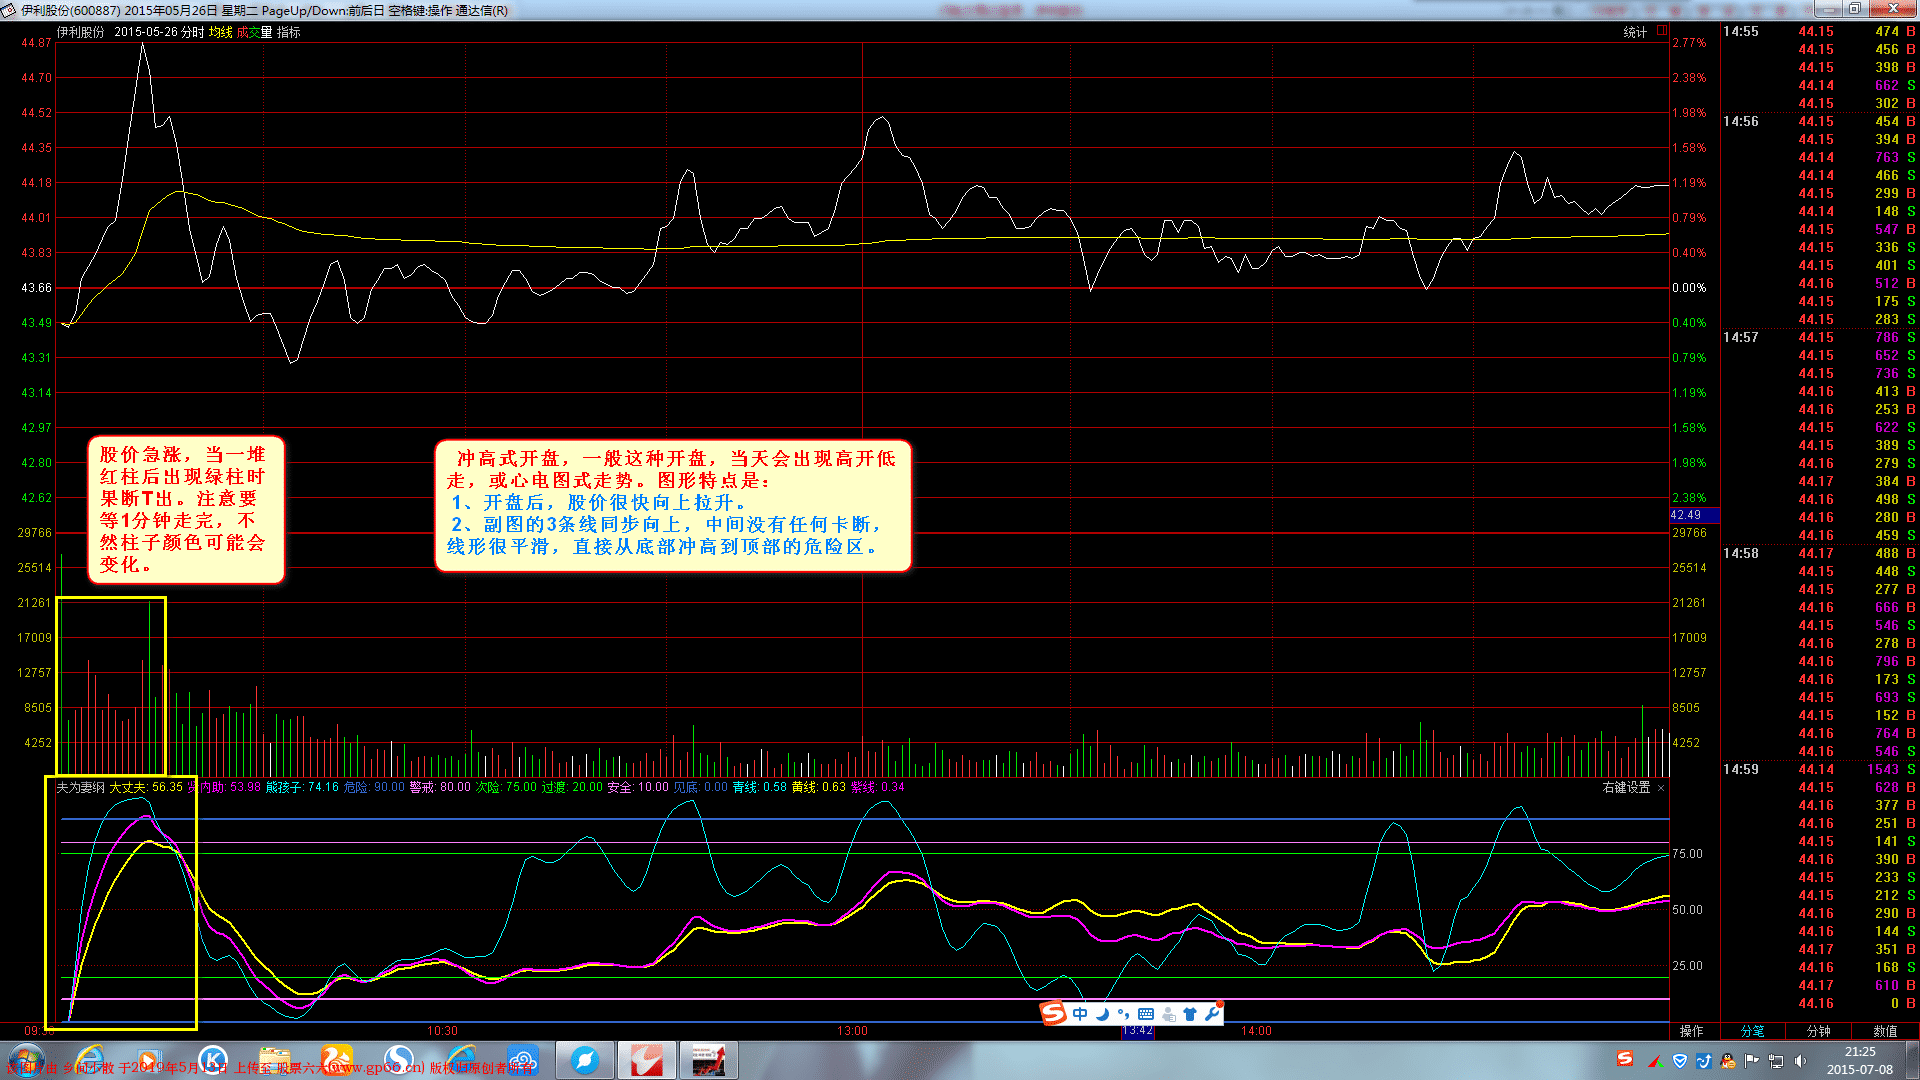Click the 大丈夫: 56.35 indicator value

point(146,788)
